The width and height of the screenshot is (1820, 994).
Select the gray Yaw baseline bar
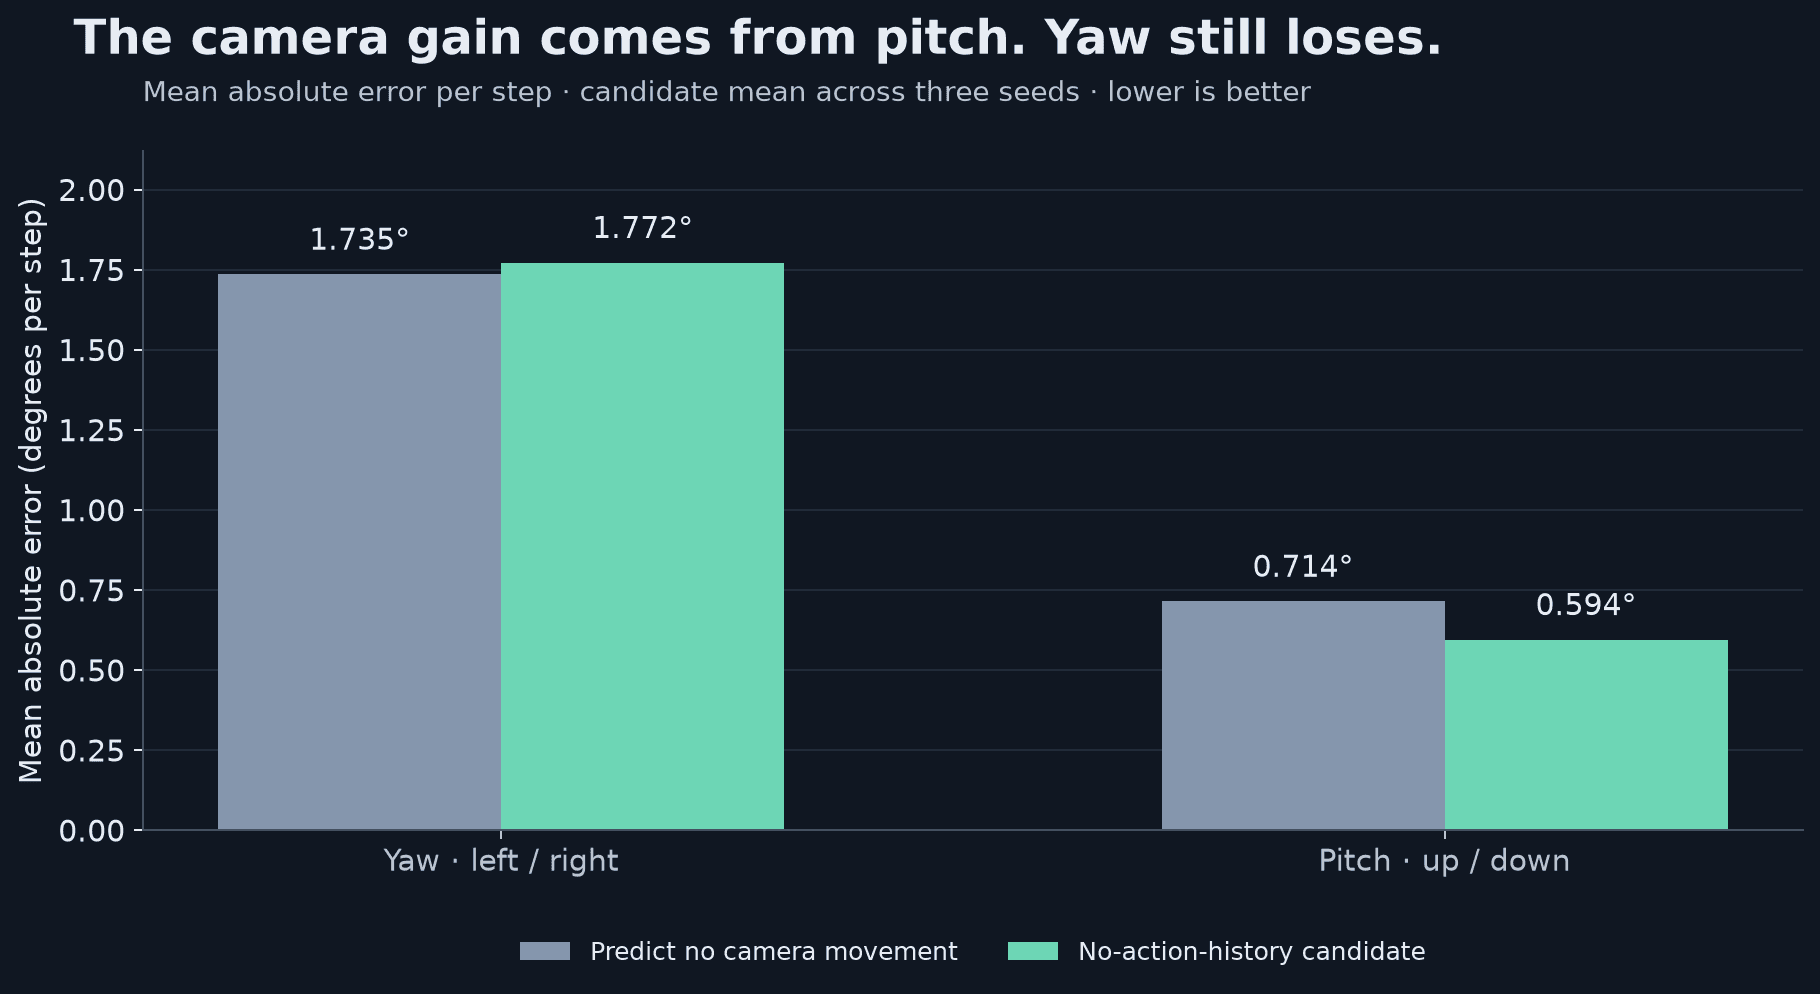(x=359, y=552)
